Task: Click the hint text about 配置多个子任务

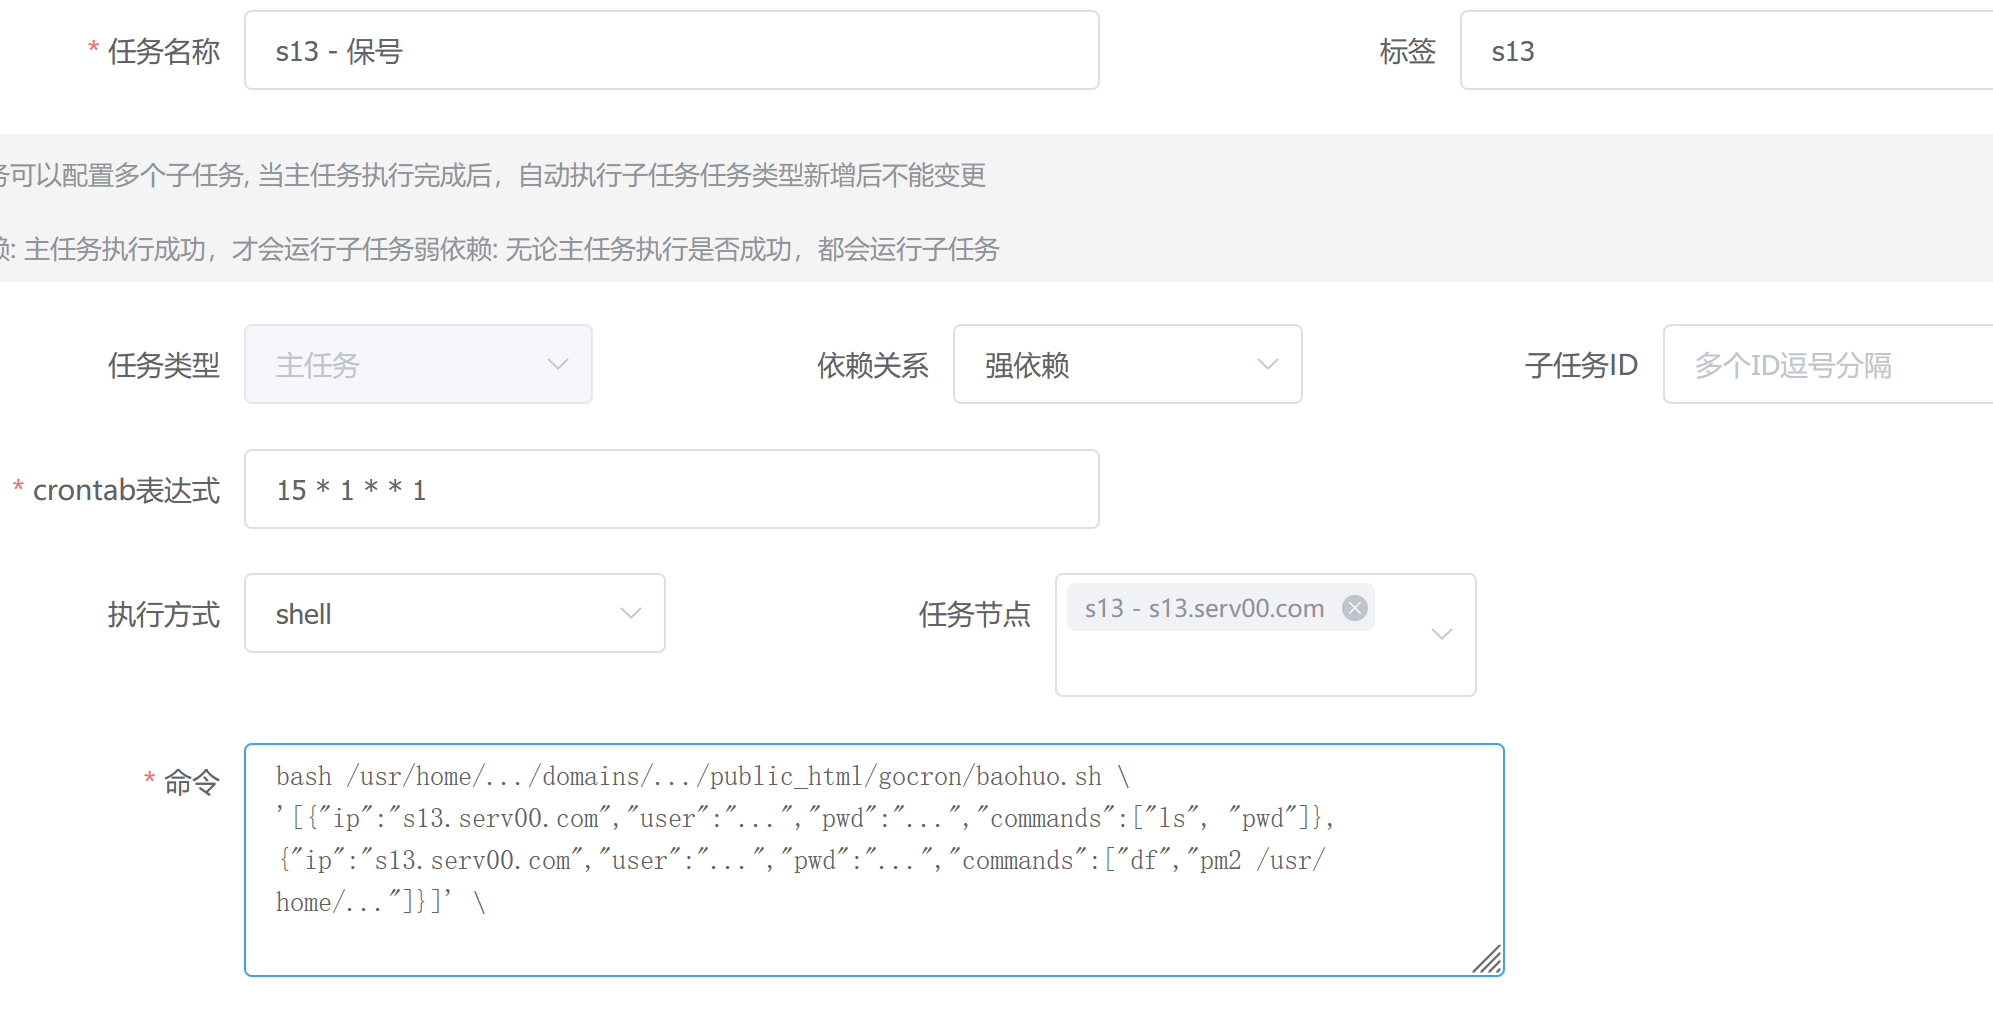Action: (x=492, y=175)
